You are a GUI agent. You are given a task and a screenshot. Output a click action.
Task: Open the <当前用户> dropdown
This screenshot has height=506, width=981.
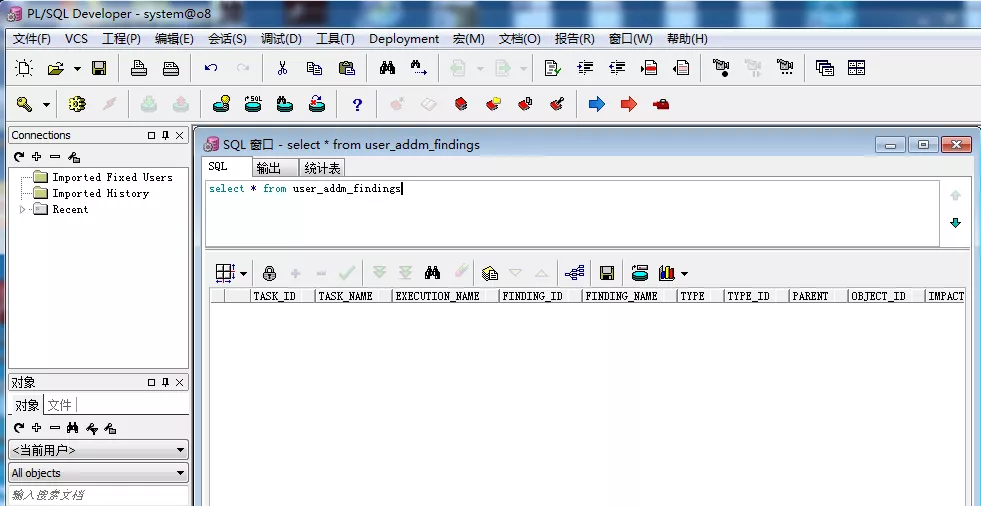(98, 450)
